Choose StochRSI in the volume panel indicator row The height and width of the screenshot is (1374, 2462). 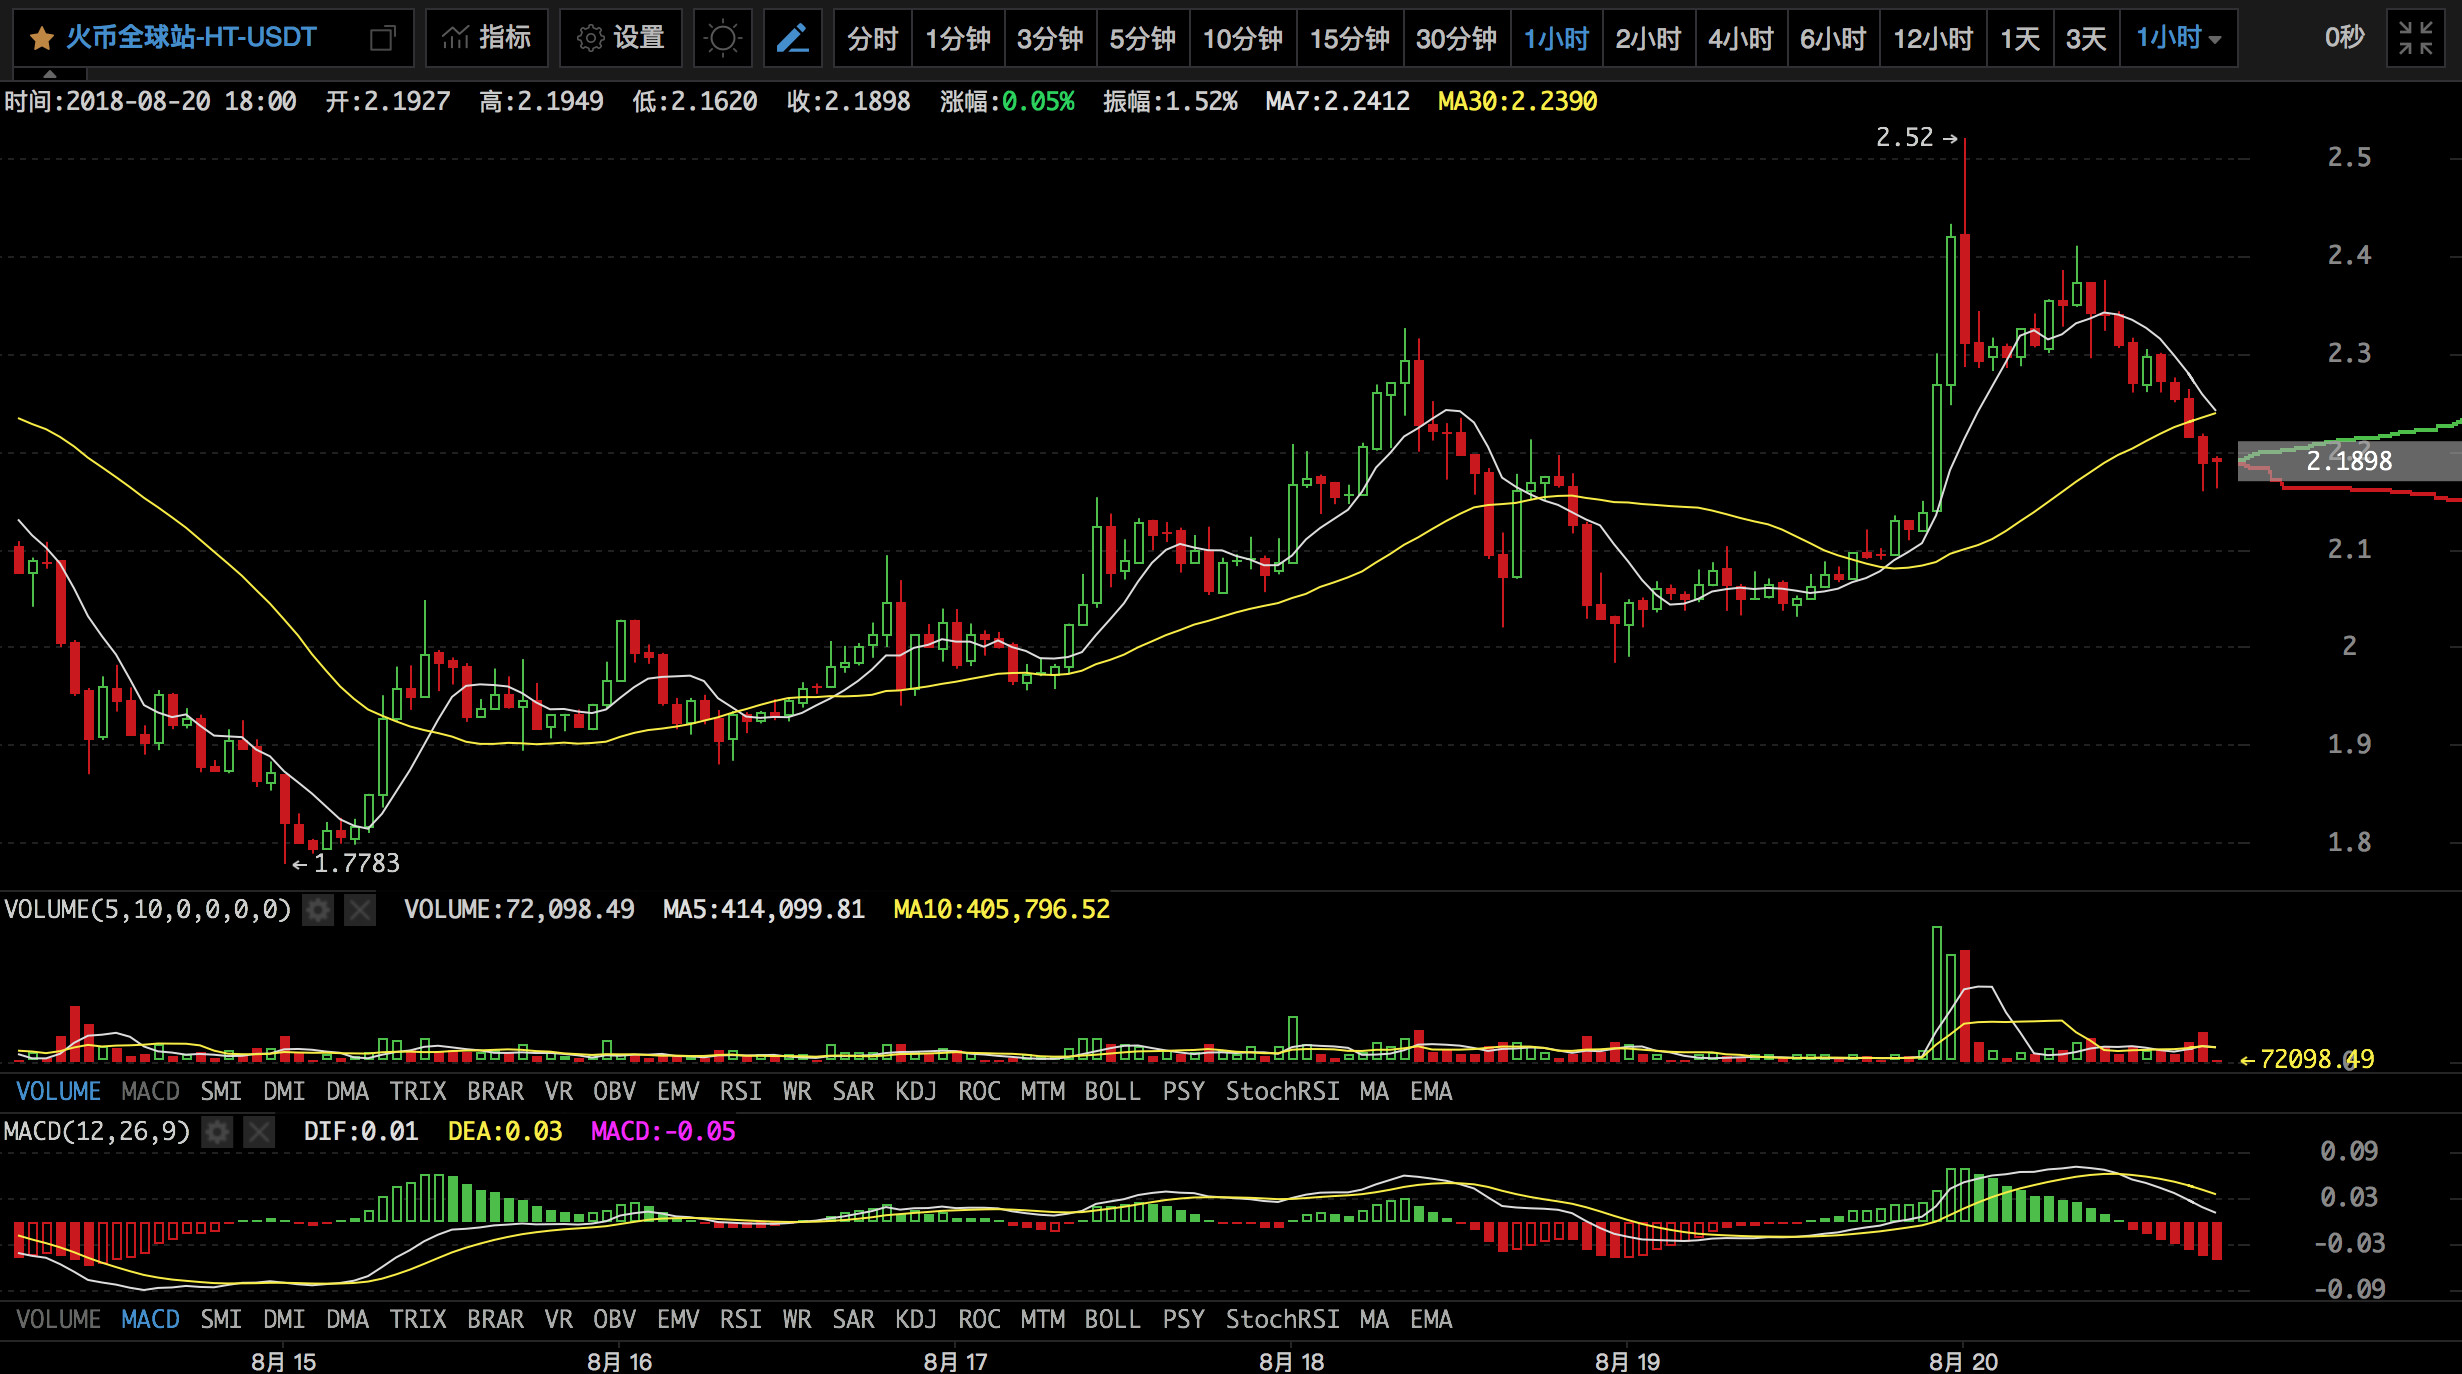1283,1091
